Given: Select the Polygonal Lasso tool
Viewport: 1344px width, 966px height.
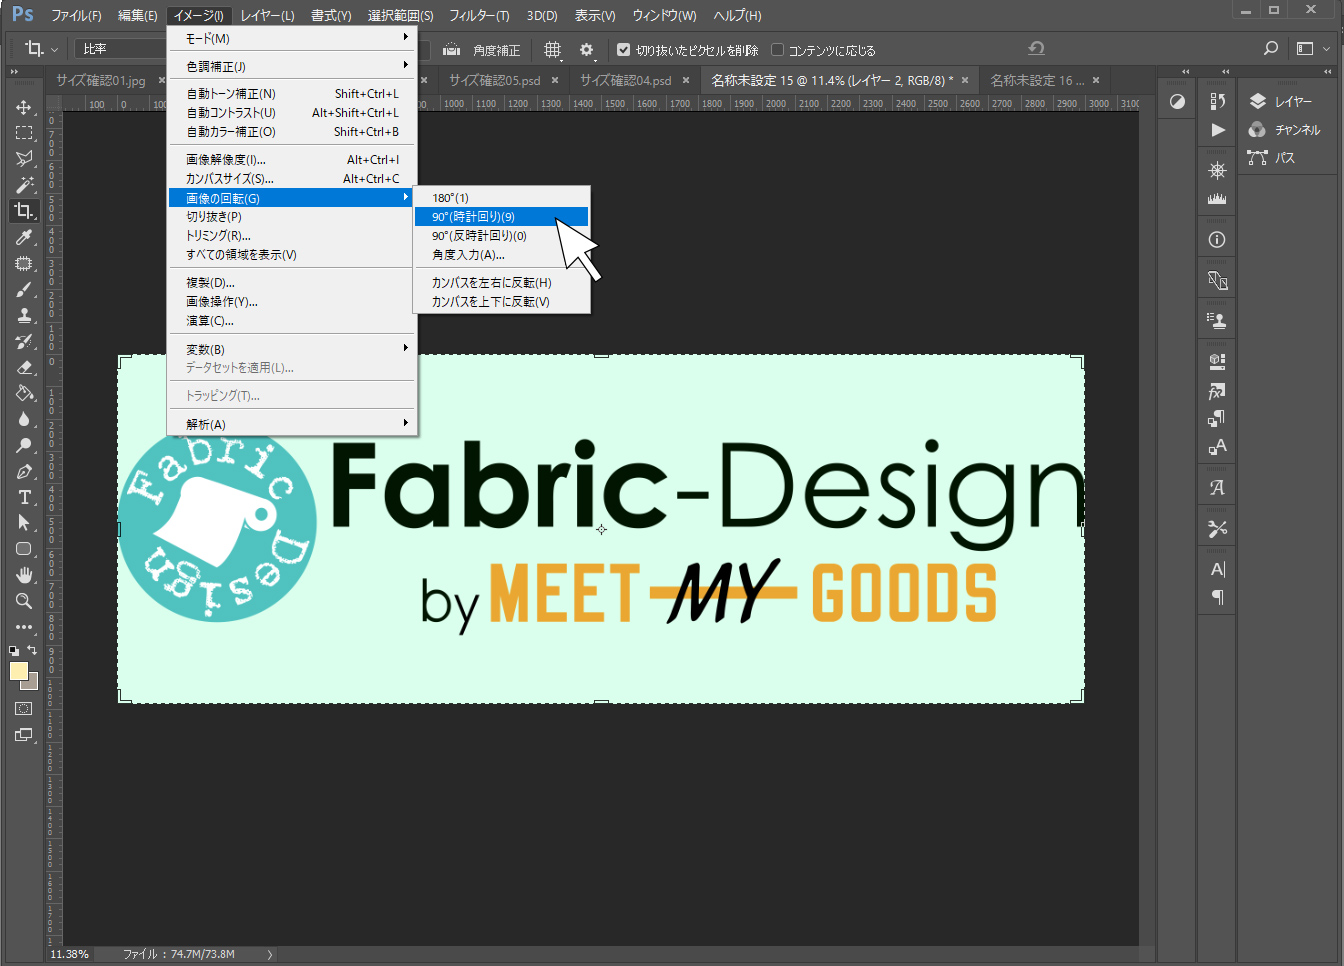Looking at the screenshot, I should coord(24,159).
